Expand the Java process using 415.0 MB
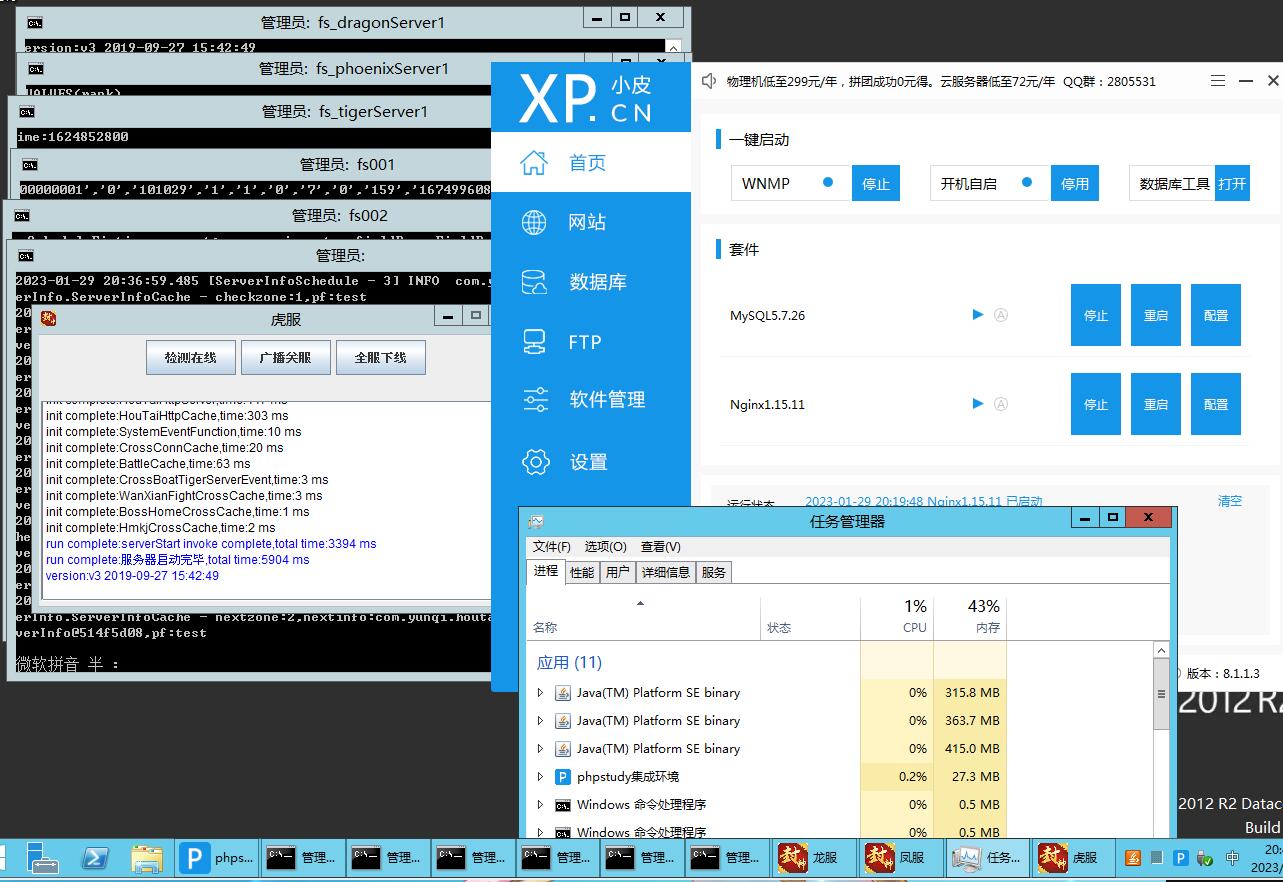The width and height of the screenshot is (1283, 882). coord(541,748)
